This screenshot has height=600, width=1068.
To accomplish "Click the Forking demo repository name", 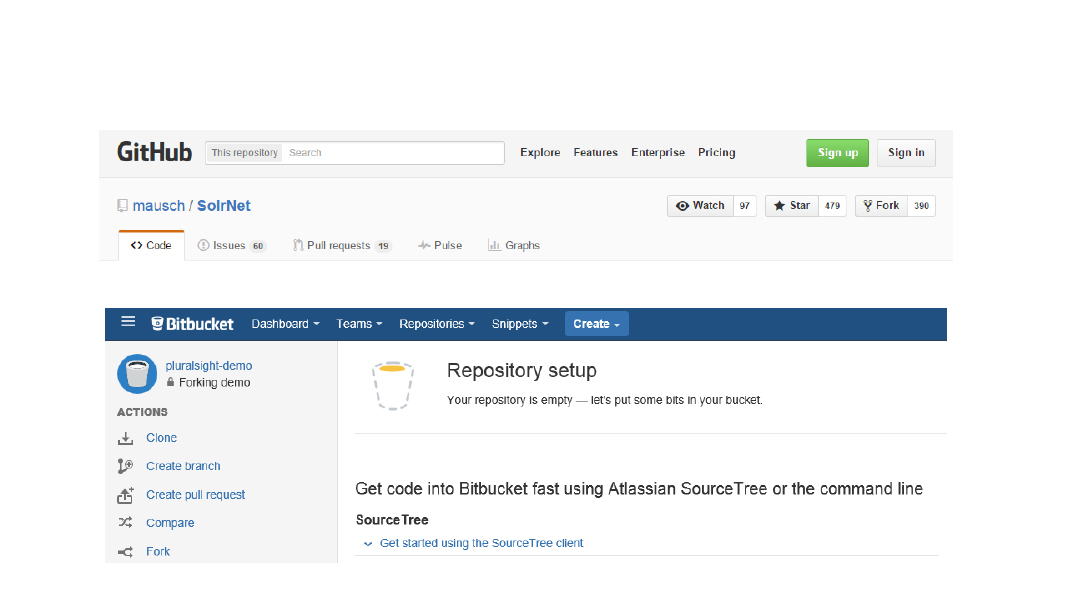I will pos(215,383).
